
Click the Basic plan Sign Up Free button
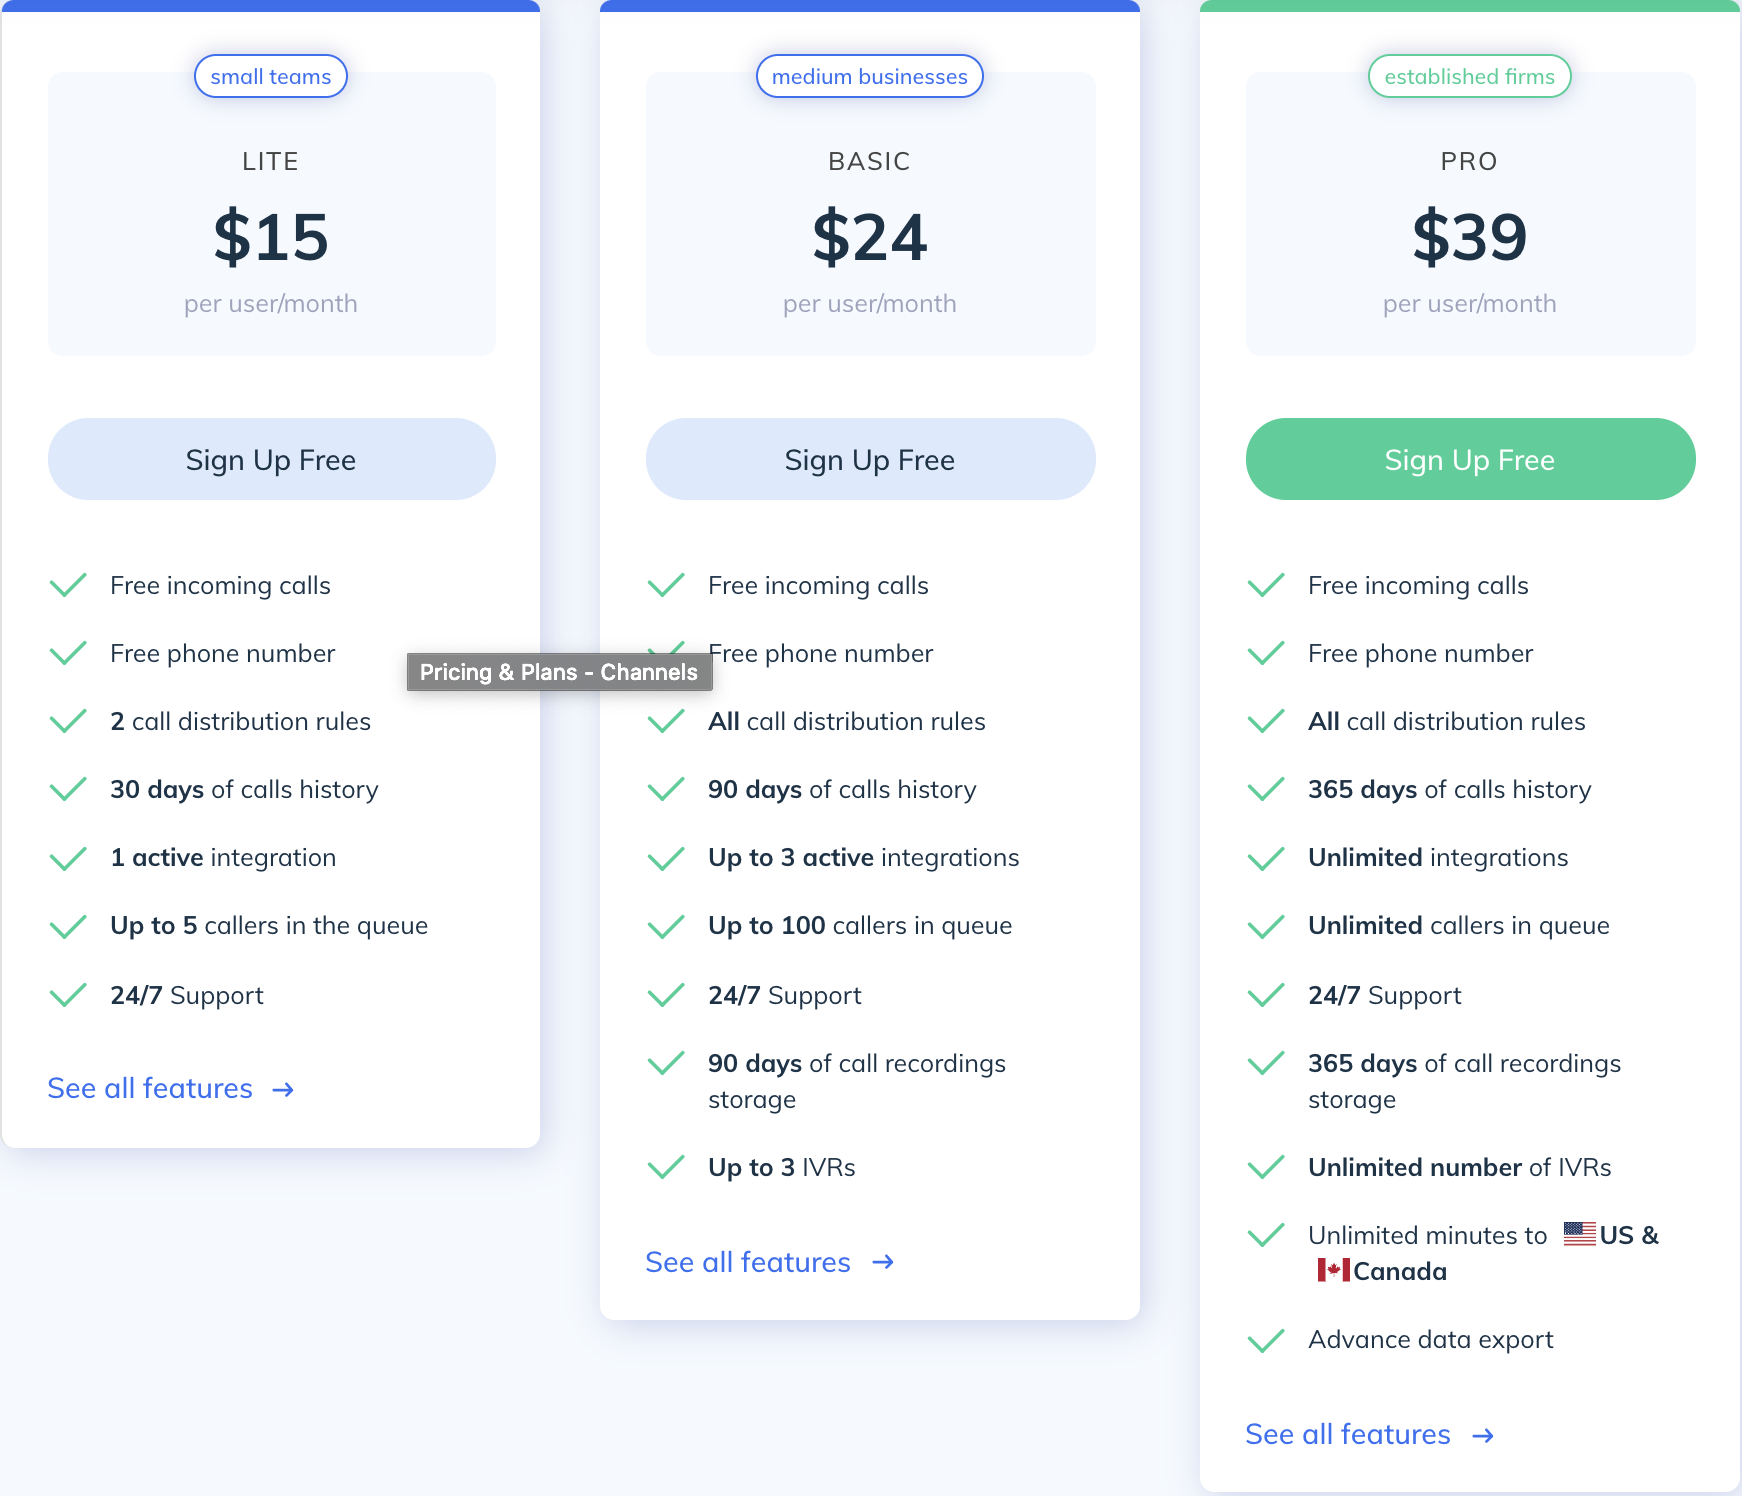(x=870, y=459)
